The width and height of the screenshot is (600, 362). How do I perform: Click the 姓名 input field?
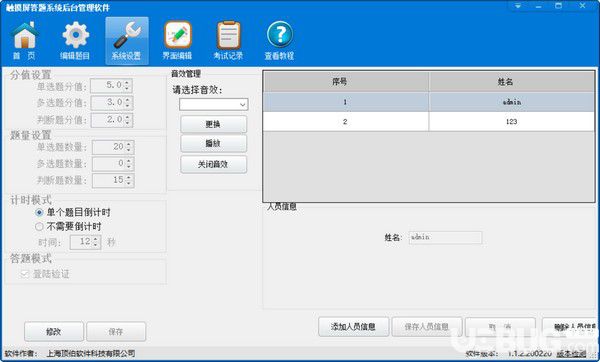pos(445,238)
